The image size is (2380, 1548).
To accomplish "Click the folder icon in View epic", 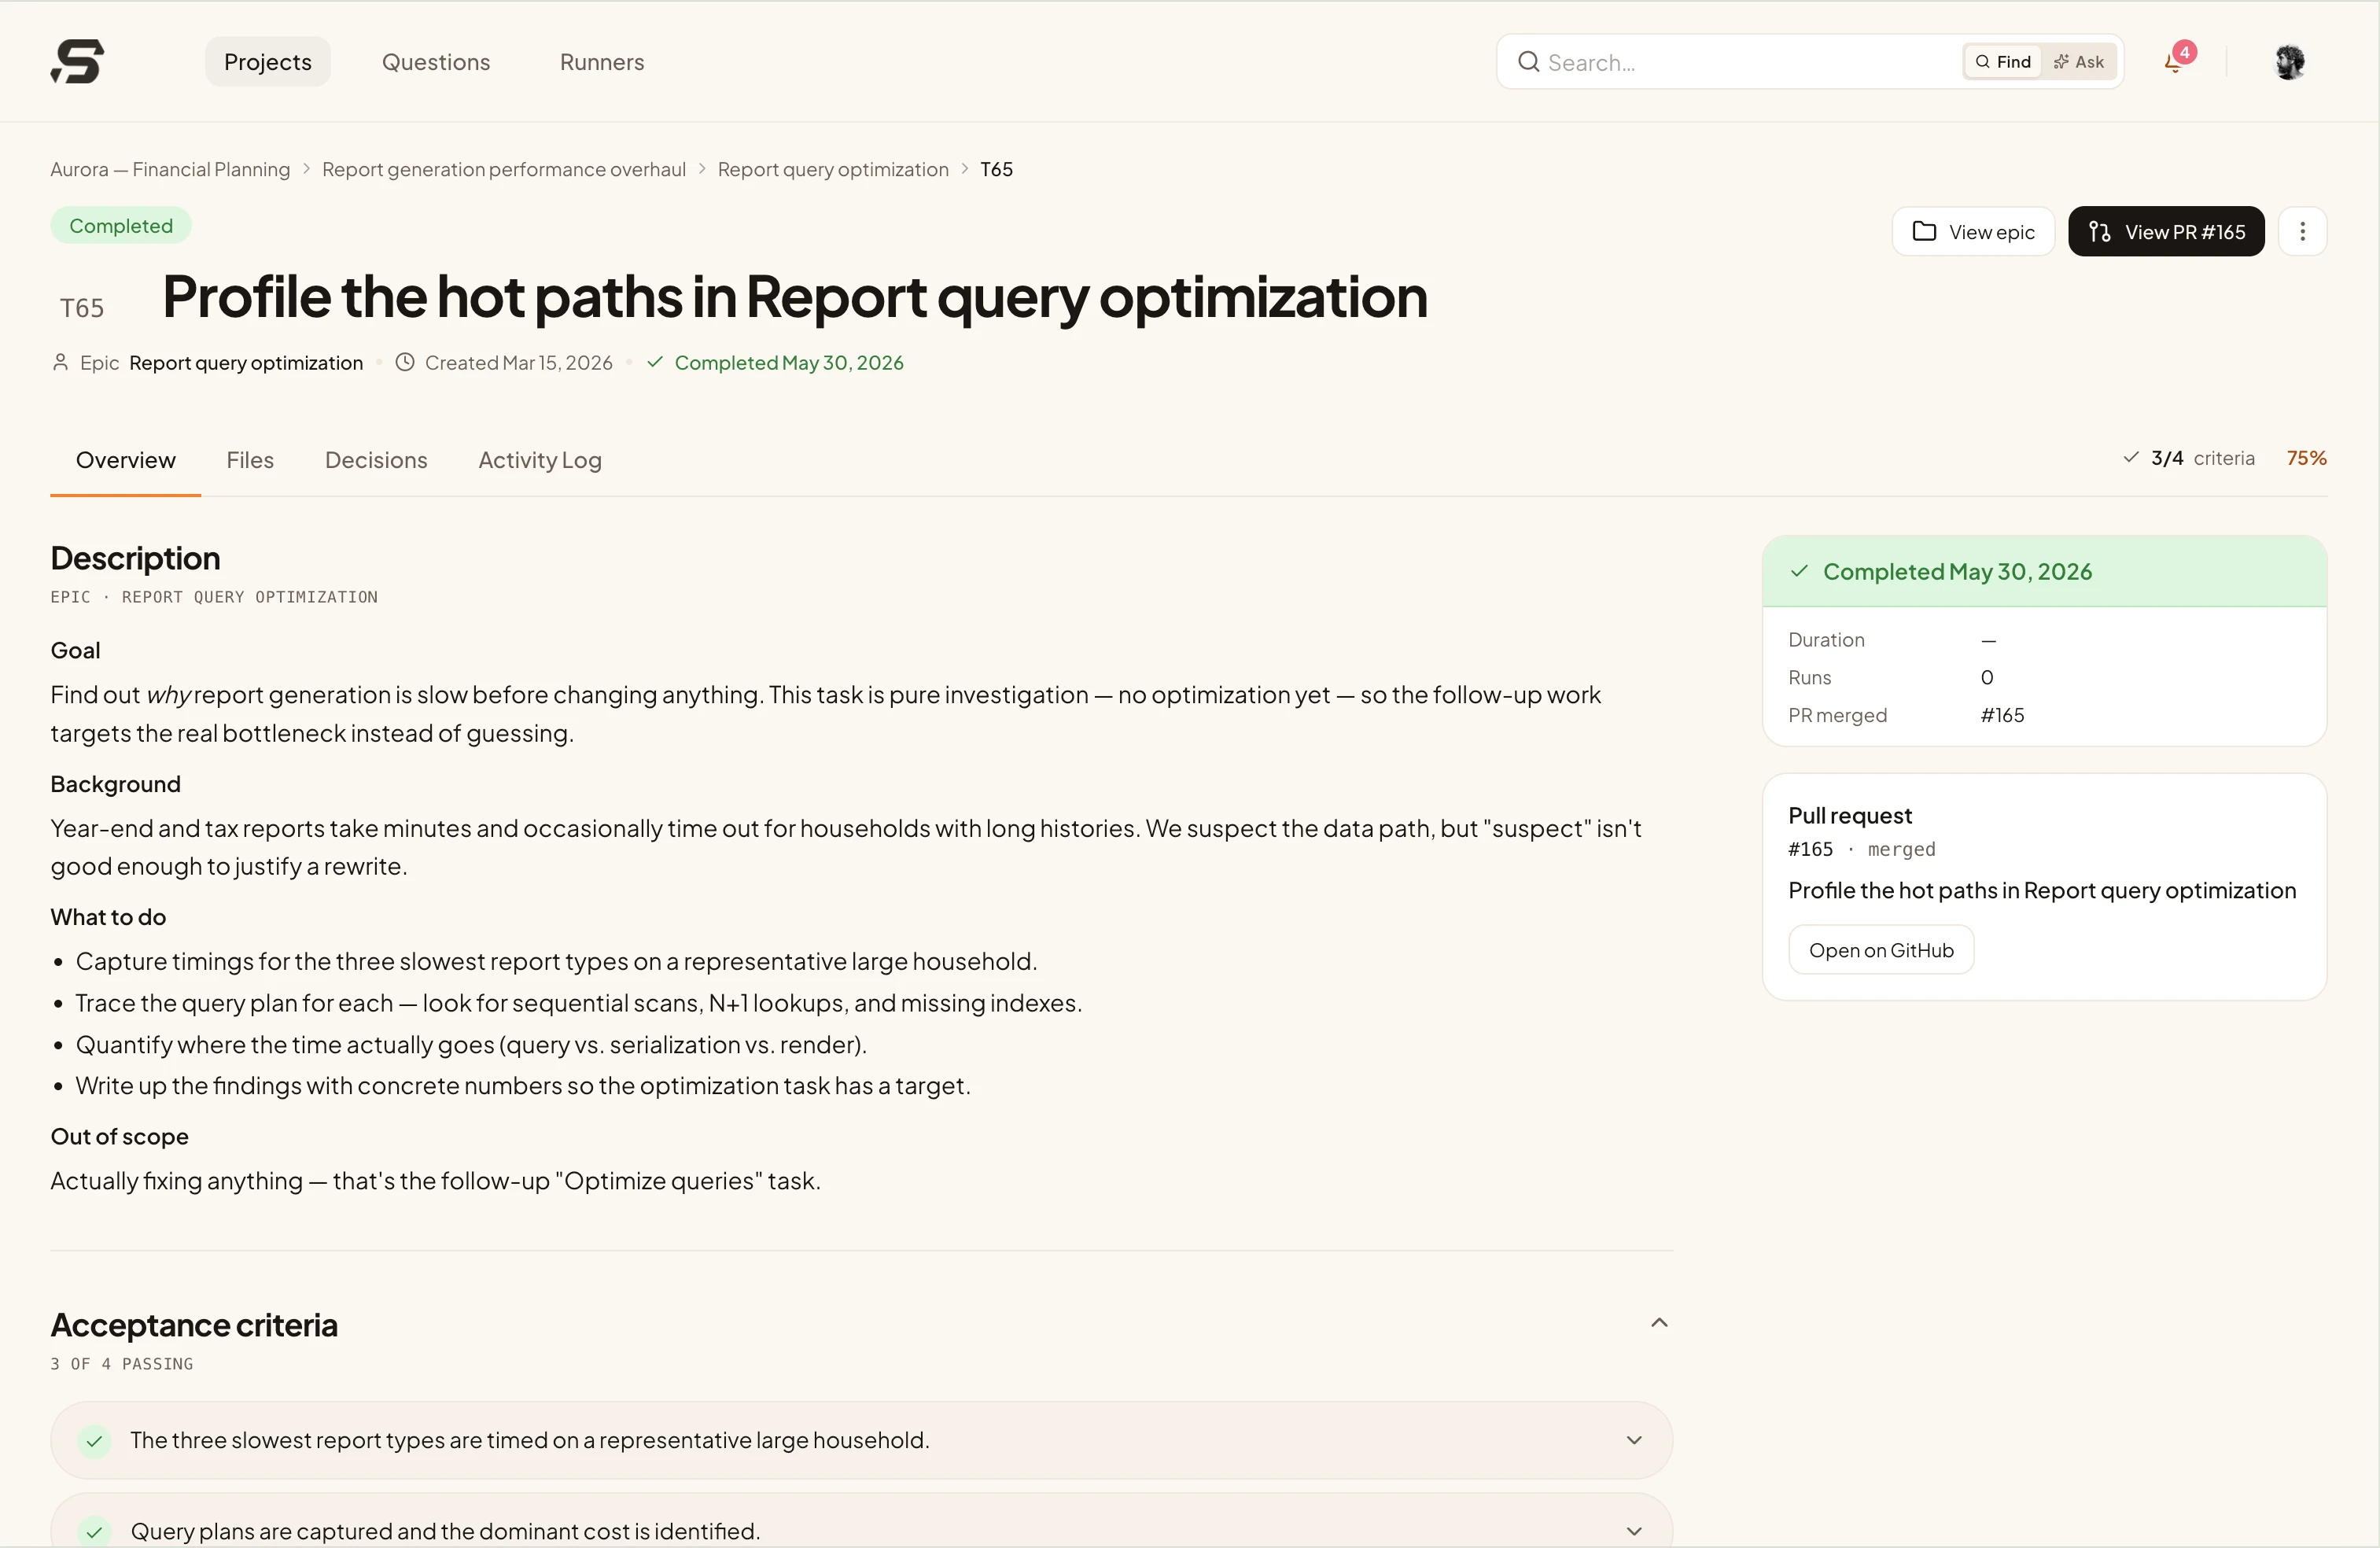I will pyautogui.click(x=1924, y=232).
